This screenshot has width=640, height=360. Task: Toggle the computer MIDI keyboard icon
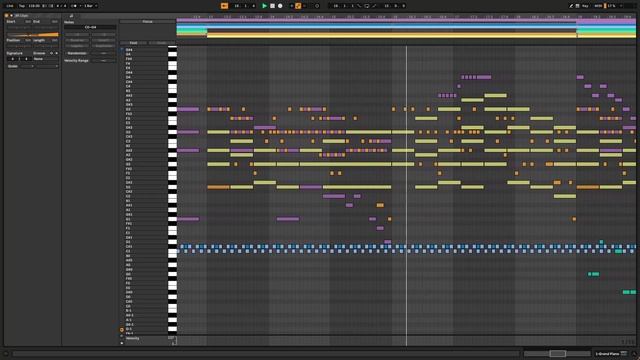[x=578, y=6]
